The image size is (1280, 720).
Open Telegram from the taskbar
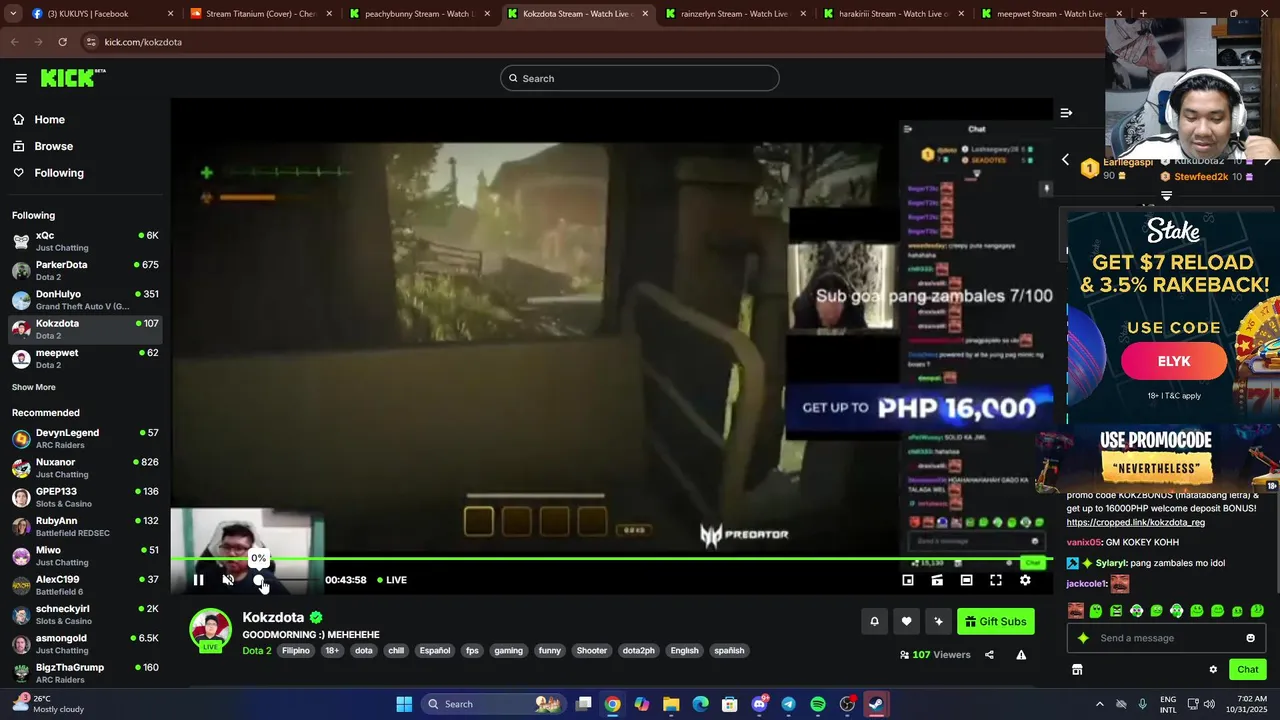pos(788,704)
